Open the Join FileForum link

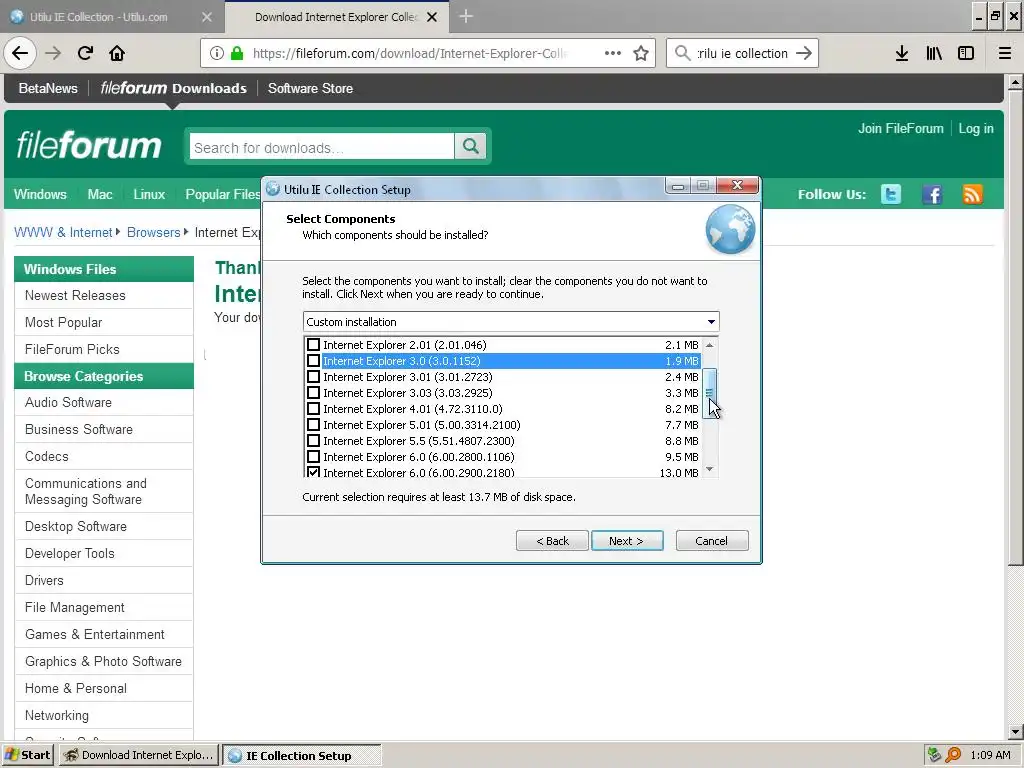click(901, 128)
